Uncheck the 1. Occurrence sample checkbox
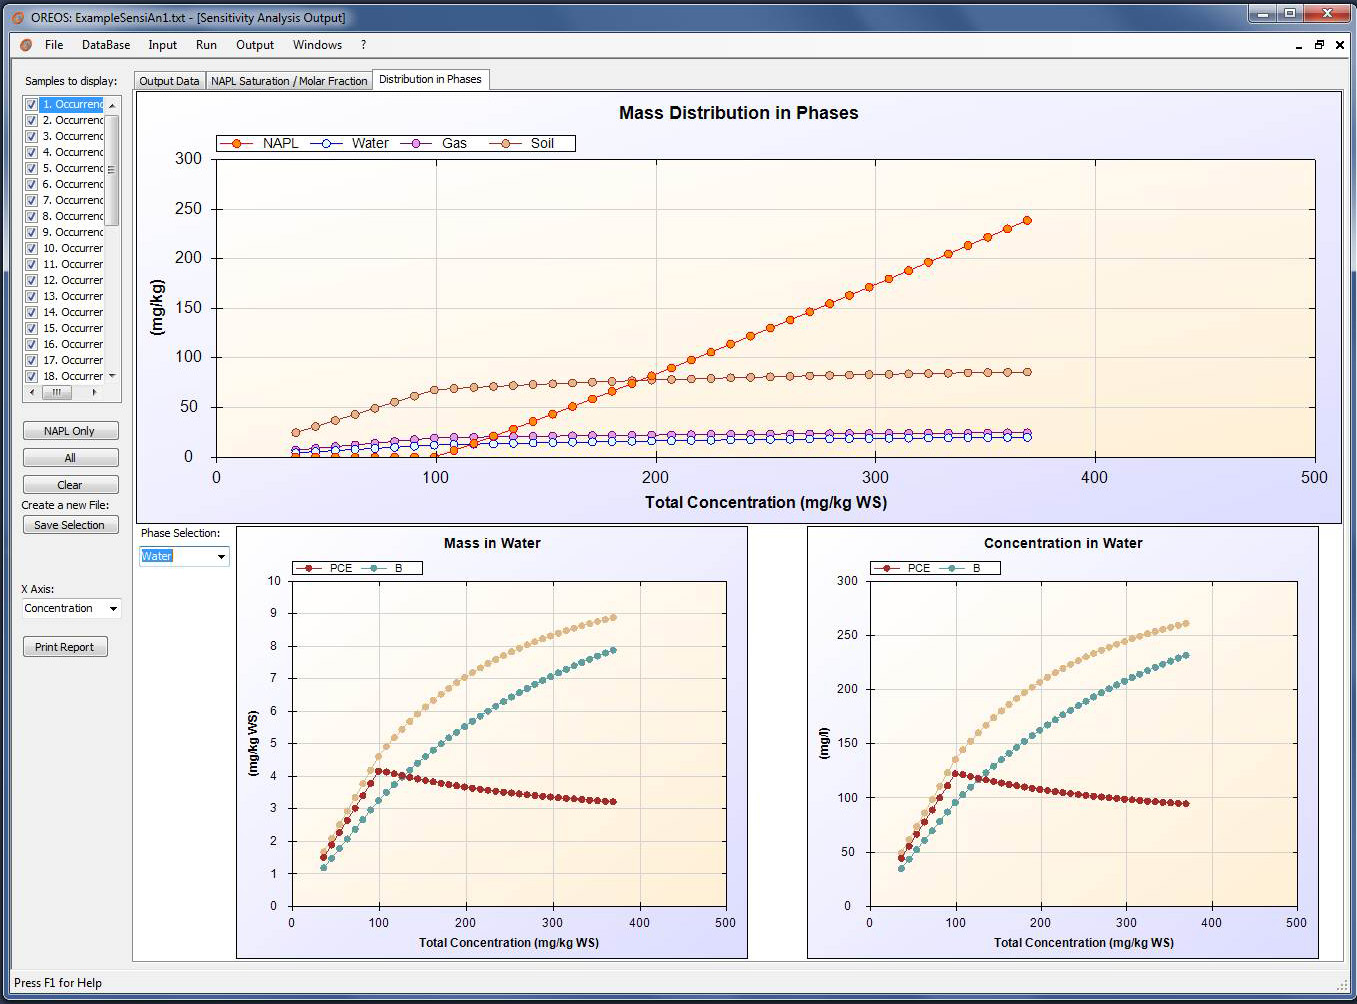This screenshot has height=1004, width=1357. tap(32, 104)
